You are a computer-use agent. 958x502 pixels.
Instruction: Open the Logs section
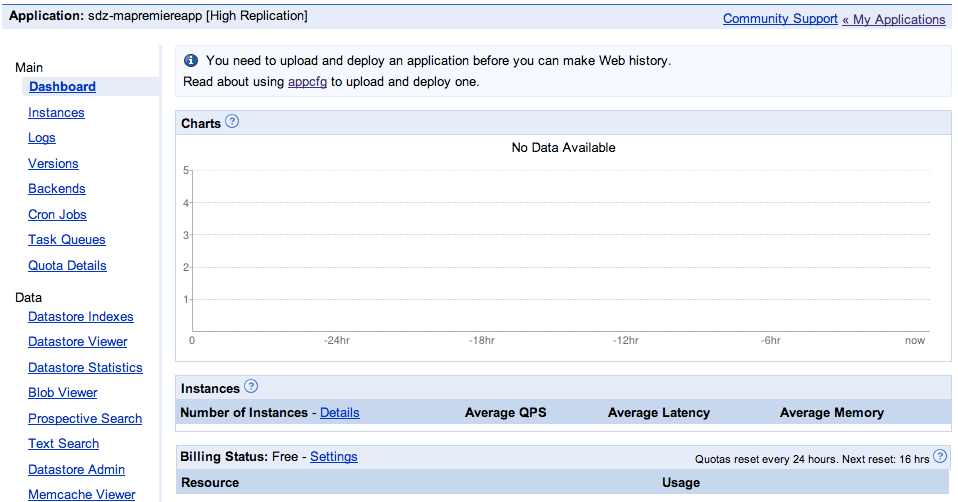click(x=42, y=138)
